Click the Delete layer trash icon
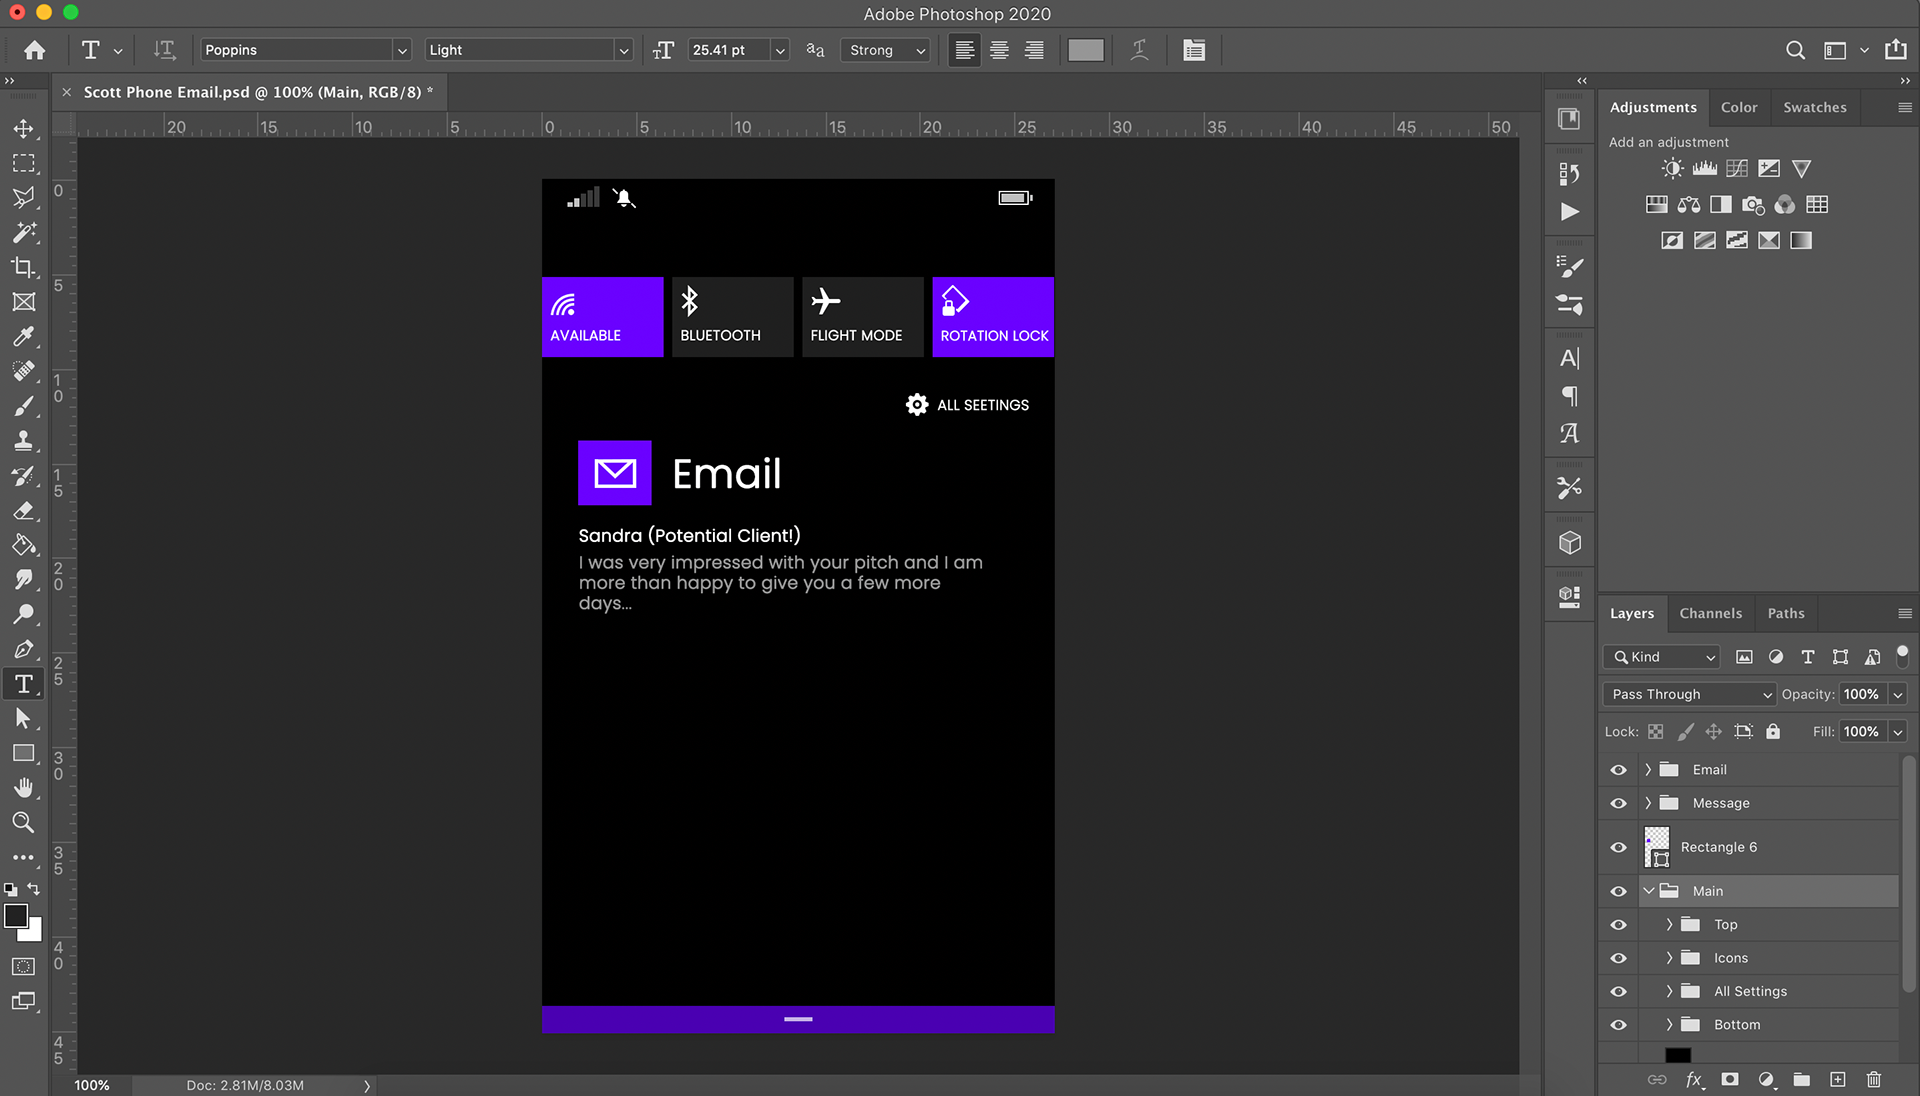This screenshot has width=1920, height=1096. [x=1873, y=1079]
